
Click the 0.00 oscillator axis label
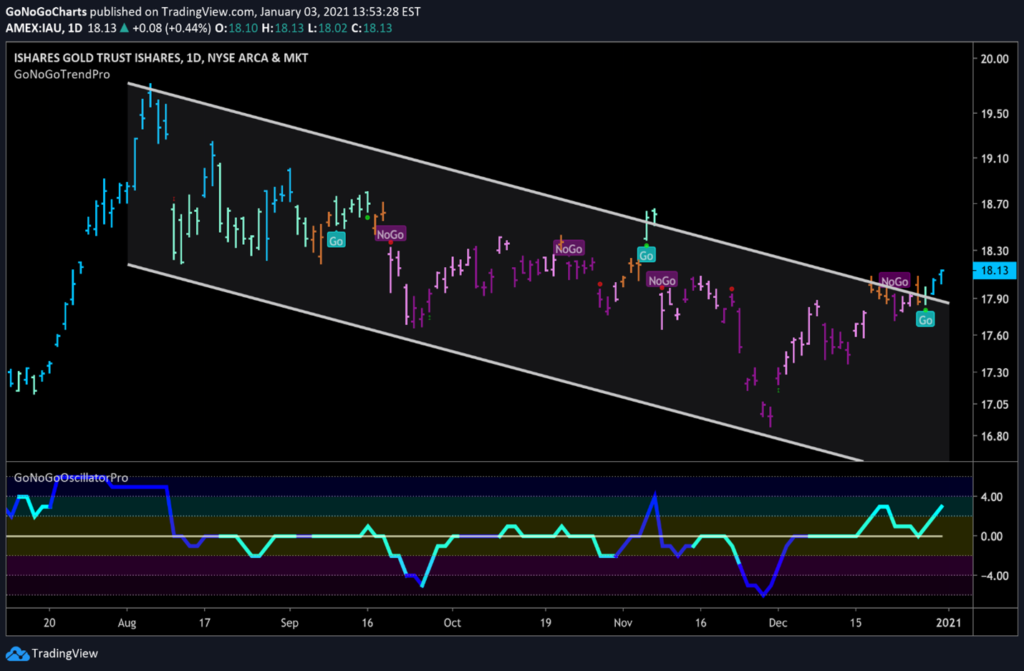coord(992,536)
